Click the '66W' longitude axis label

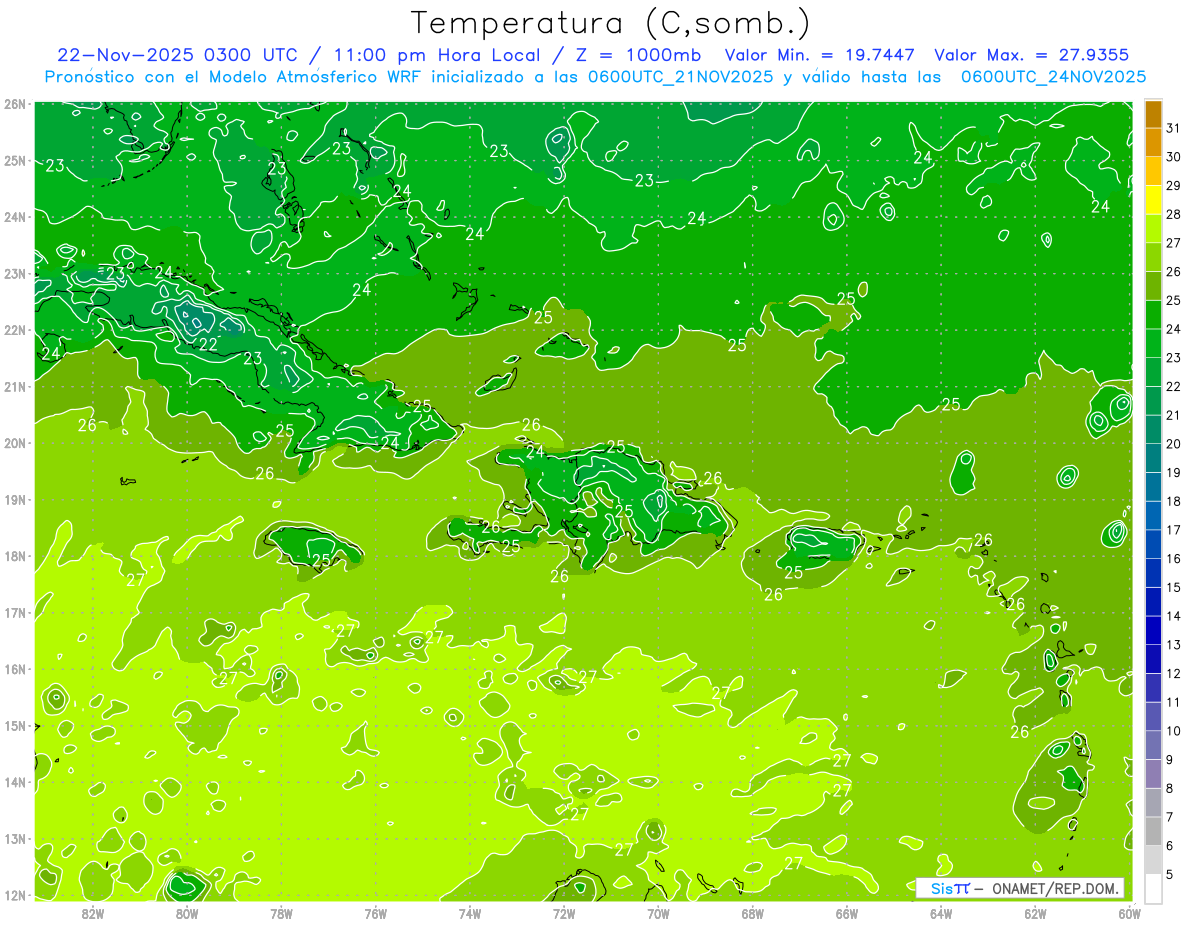(x=846, y=913)
